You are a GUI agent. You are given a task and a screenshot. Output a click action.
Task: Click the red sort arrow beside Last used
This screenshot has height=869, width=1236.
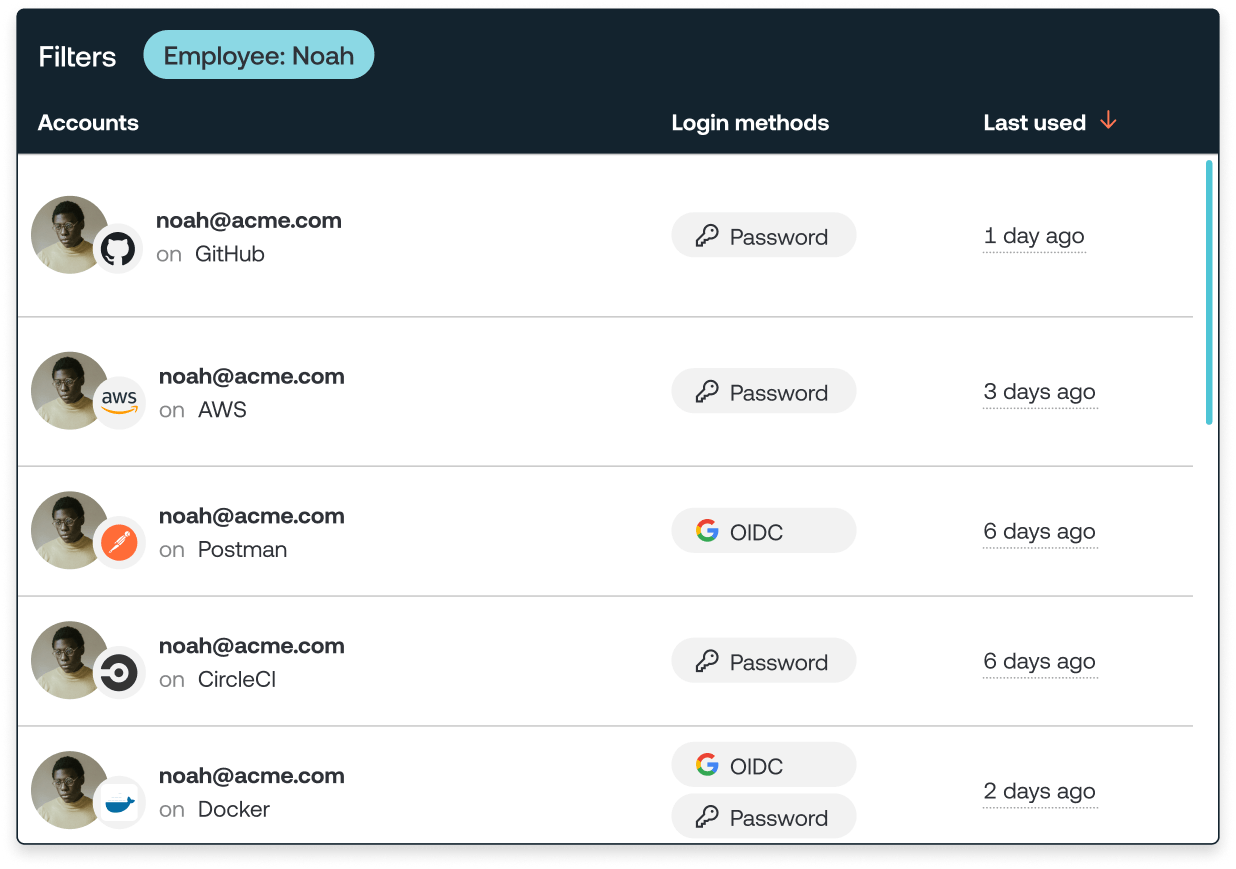1107,122
